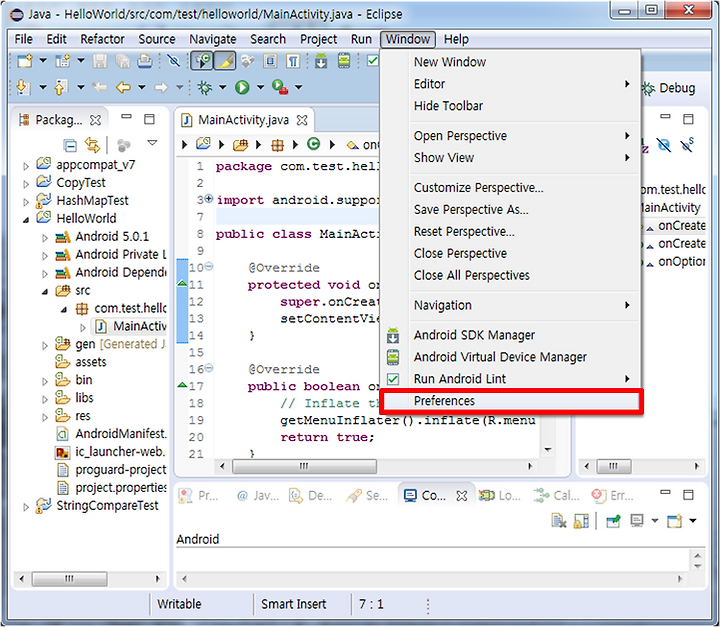
Task: Click Package Explorer horizontal scrollbar thumb
Action: pyautogui.click(x=69, y=579)
